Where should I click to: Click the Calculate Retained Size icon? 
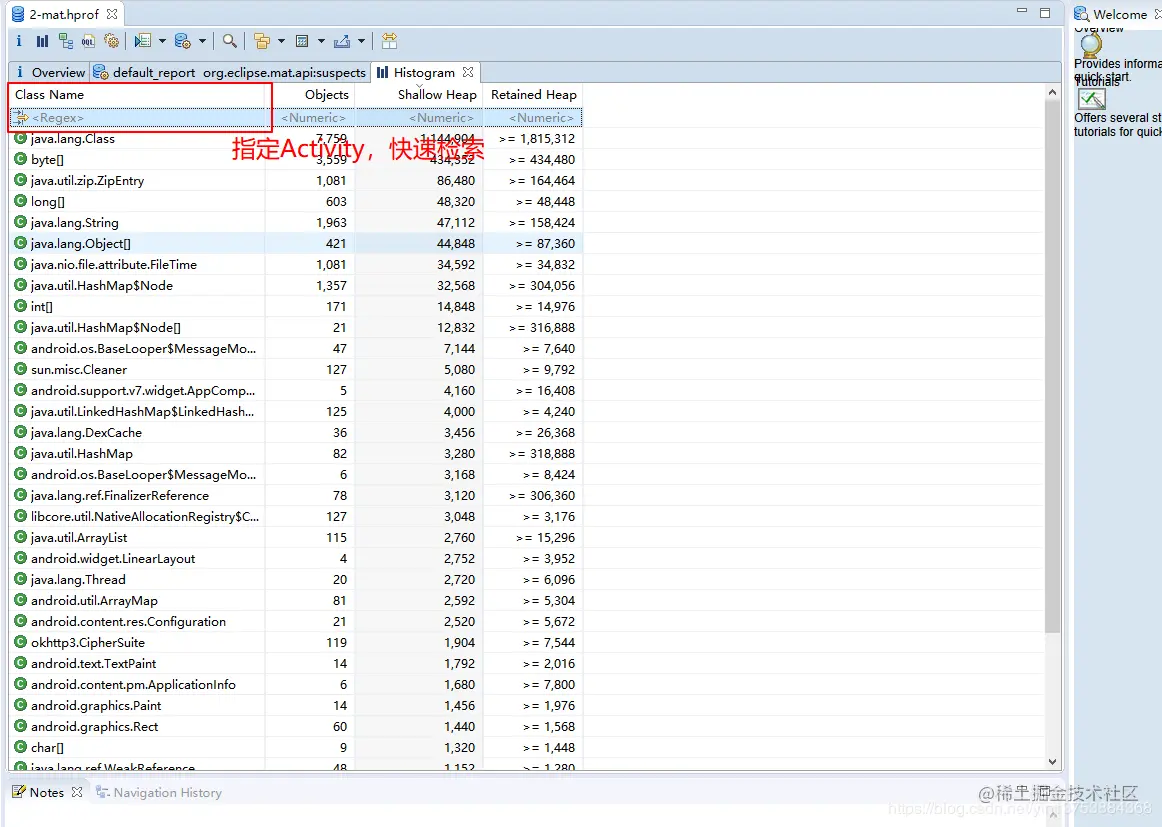click(302, 41)
